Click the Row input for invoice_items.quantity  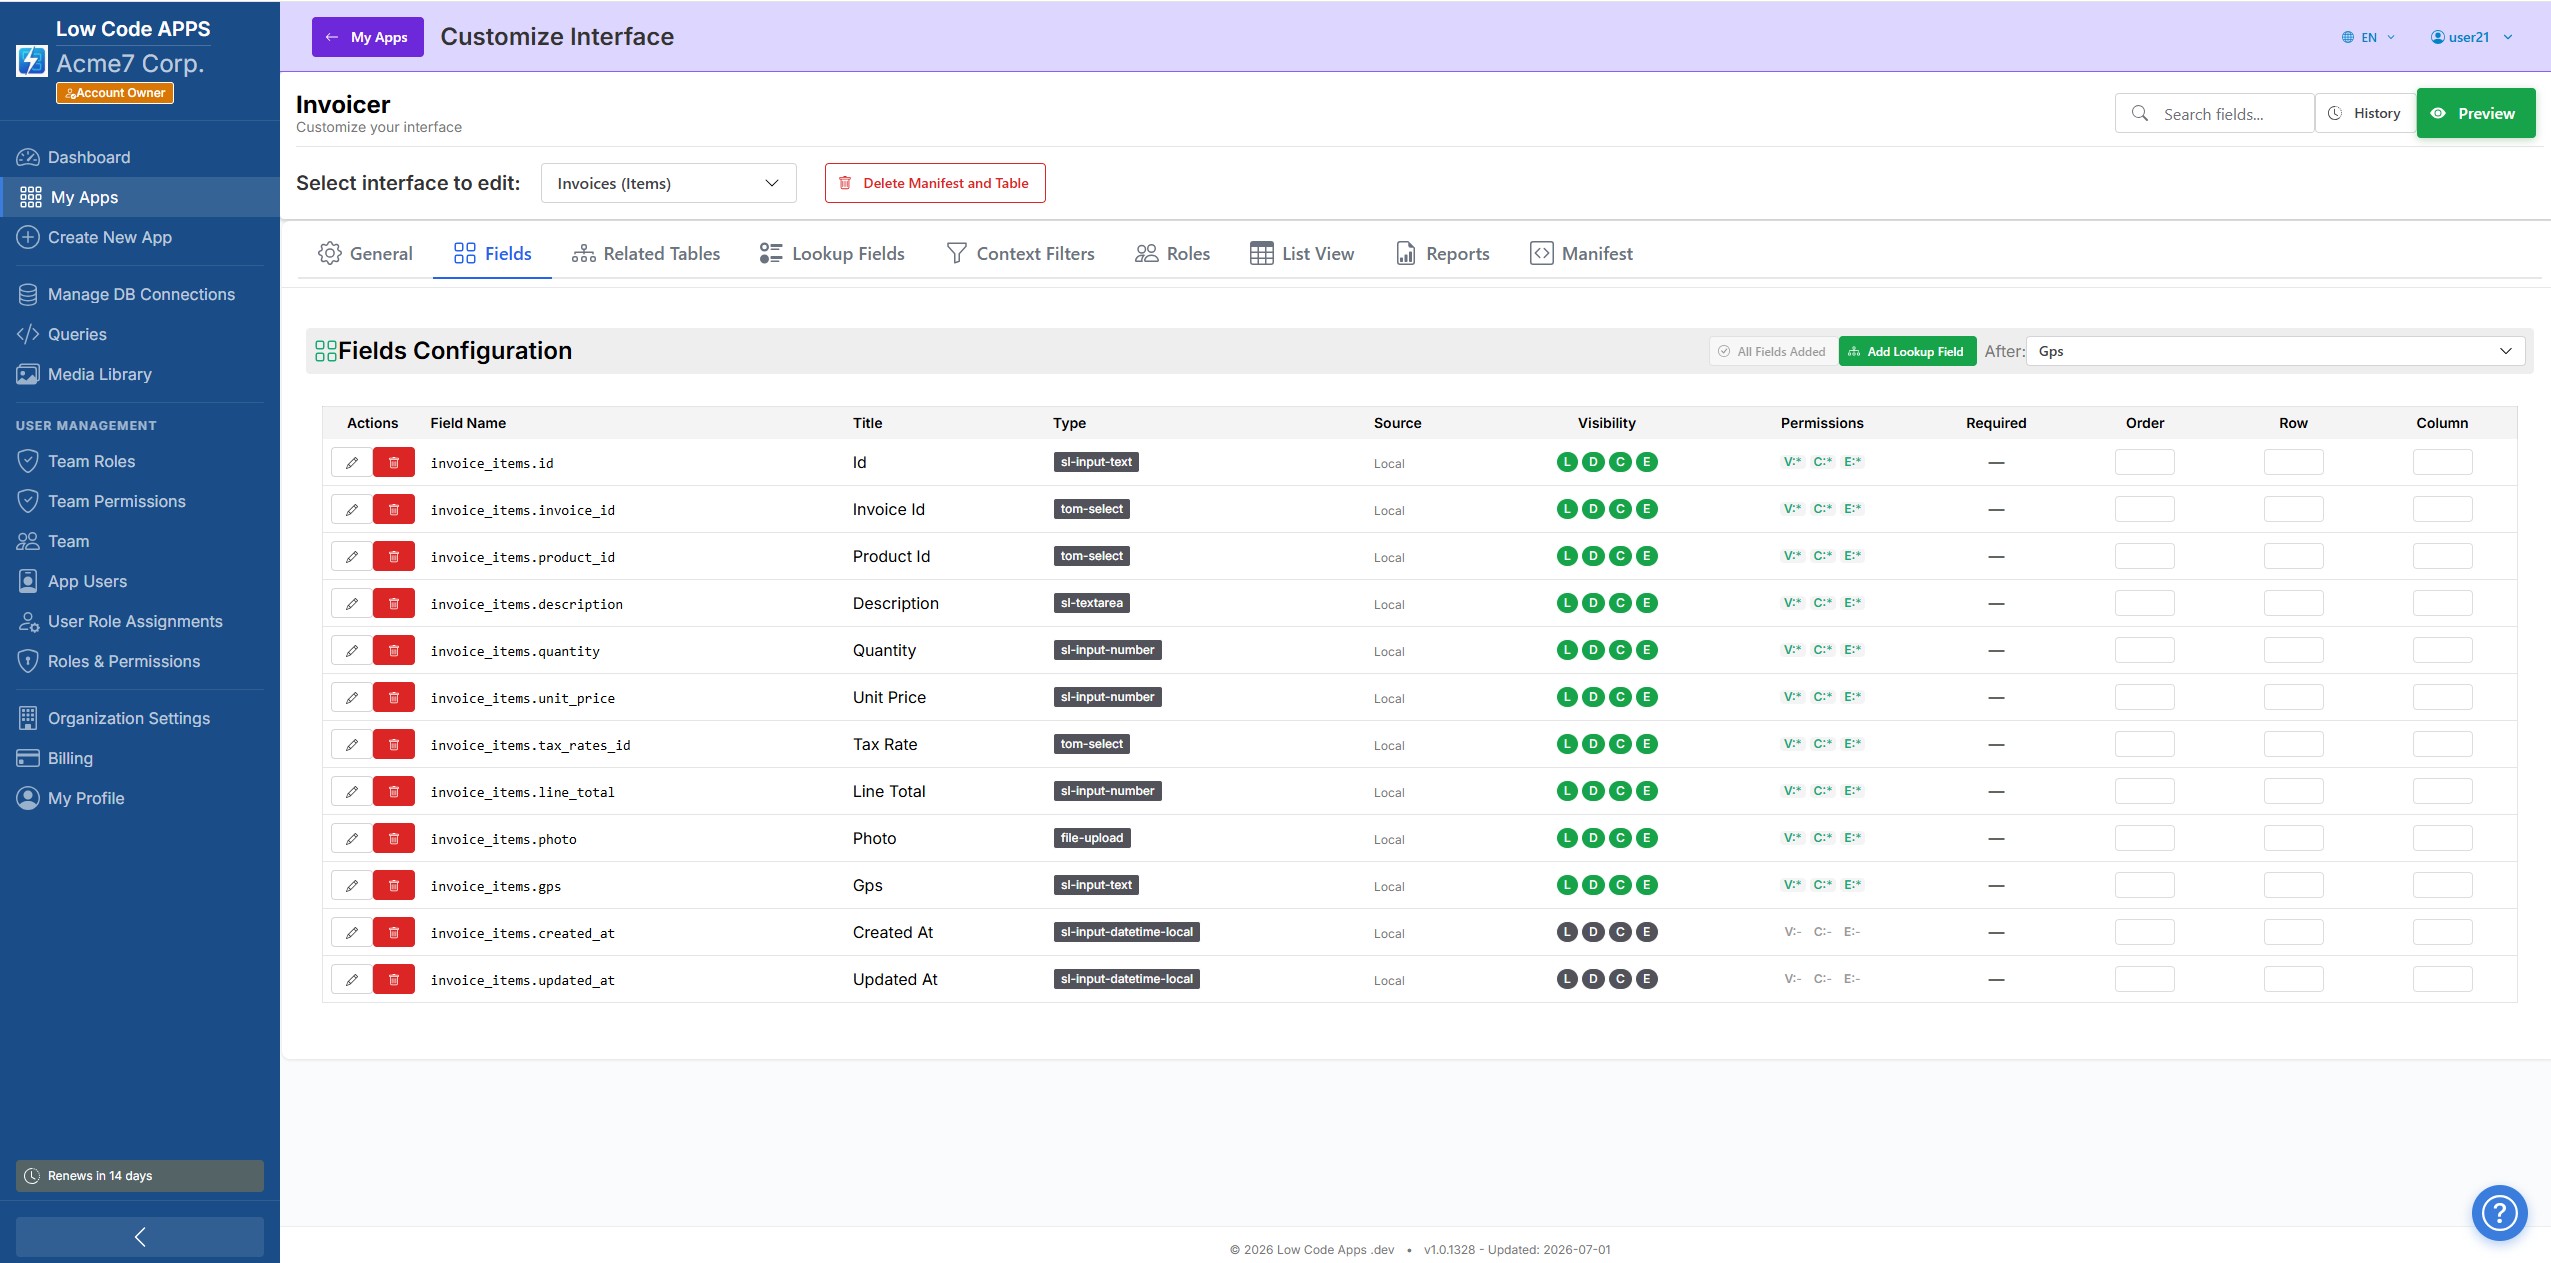pyautogui.click(x=2293, y=650)
